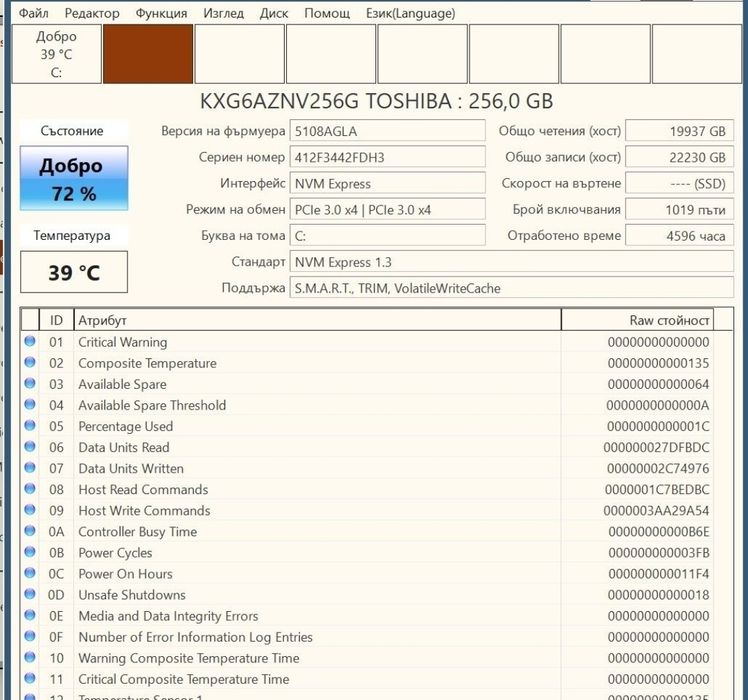748x700 pixels.
Task: Click the Добро 72 % health status button
Action: 74,178
